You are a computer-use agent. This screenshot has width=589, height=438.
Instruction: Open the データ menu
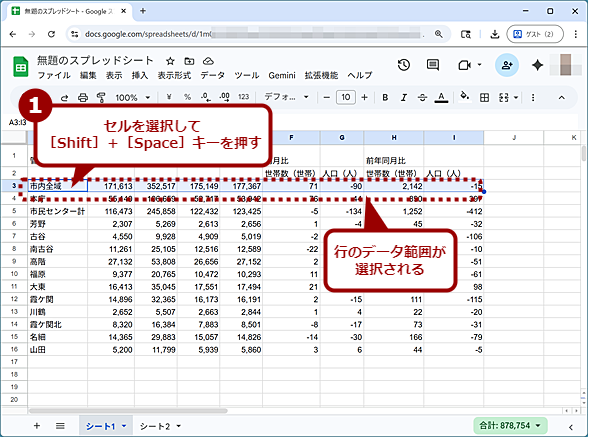[x=212, y=76]
